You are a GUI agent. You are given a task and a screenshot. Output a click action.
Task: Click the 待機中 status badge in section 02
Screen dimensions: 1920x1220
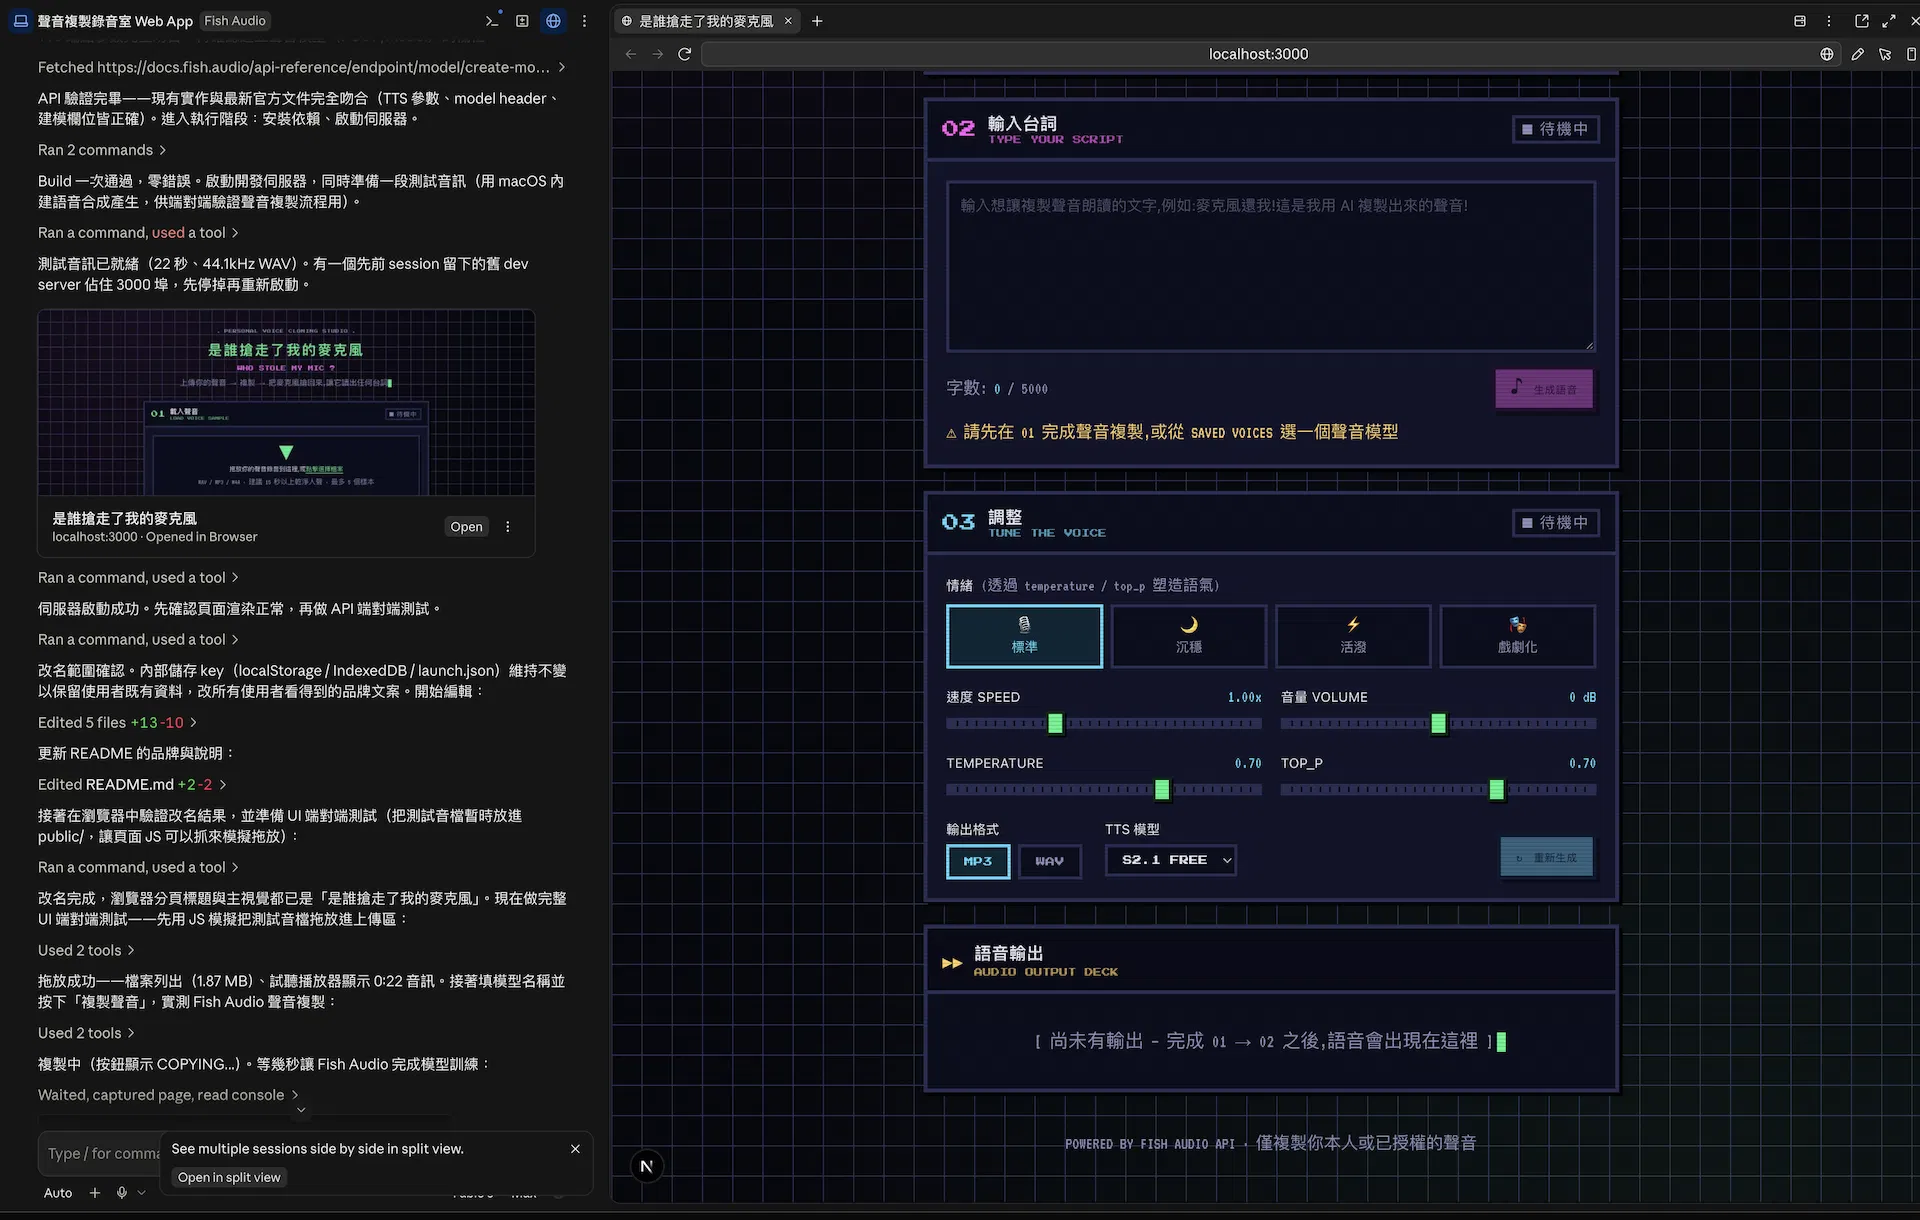[x=1555, y=129]
